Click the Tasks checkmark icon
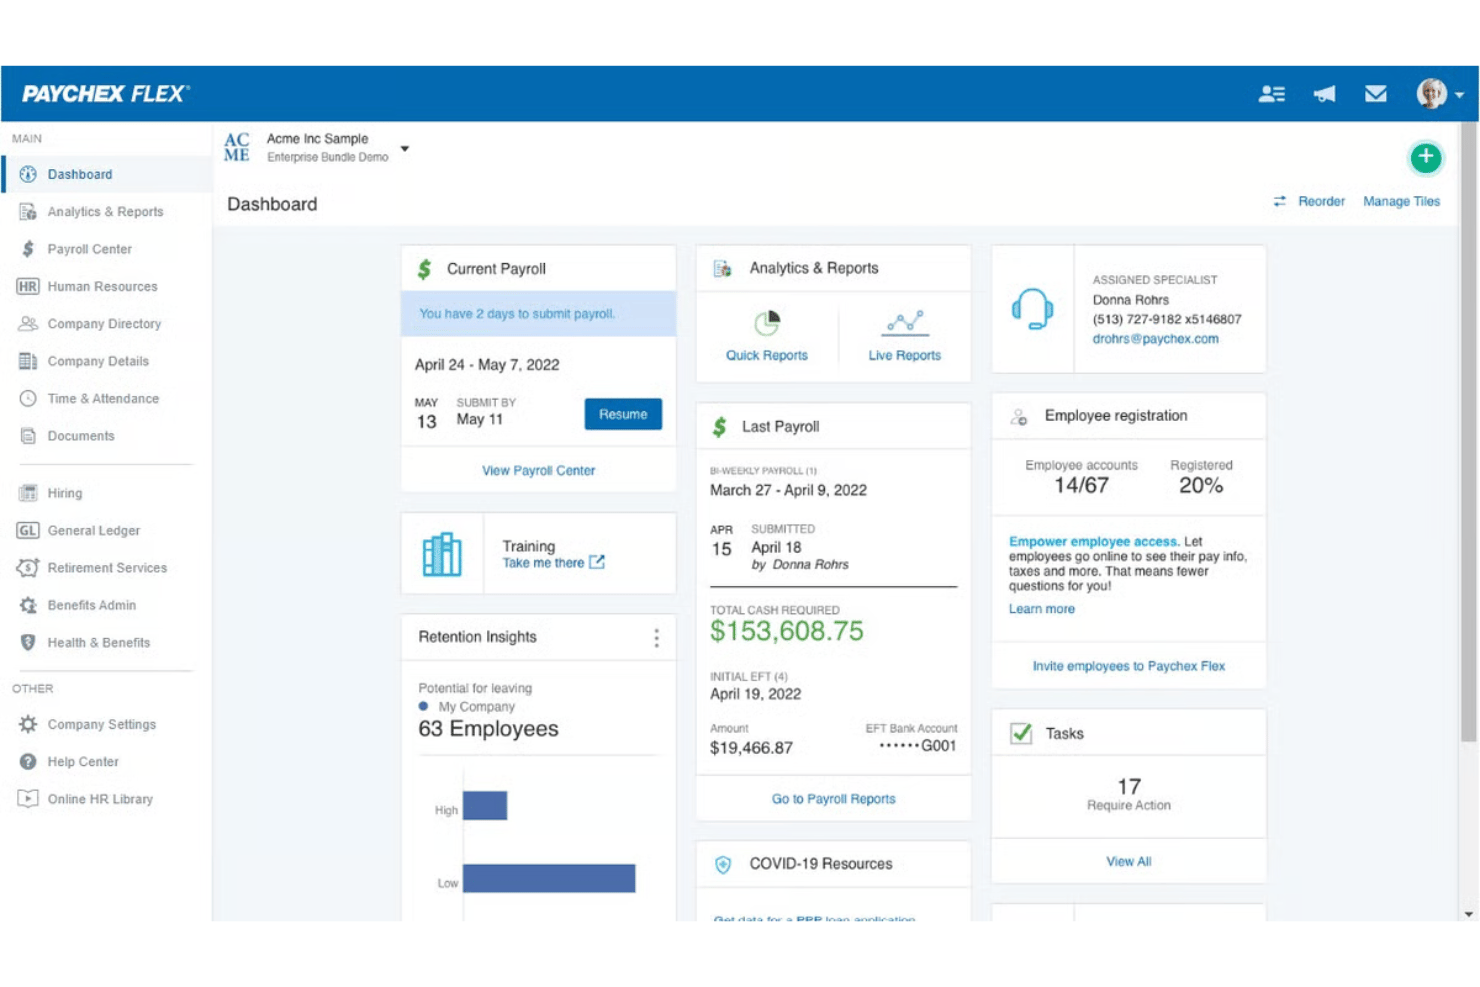The height and width of the screenshot is (987, 1480). pyautogui.click(x=1021, y=733)
